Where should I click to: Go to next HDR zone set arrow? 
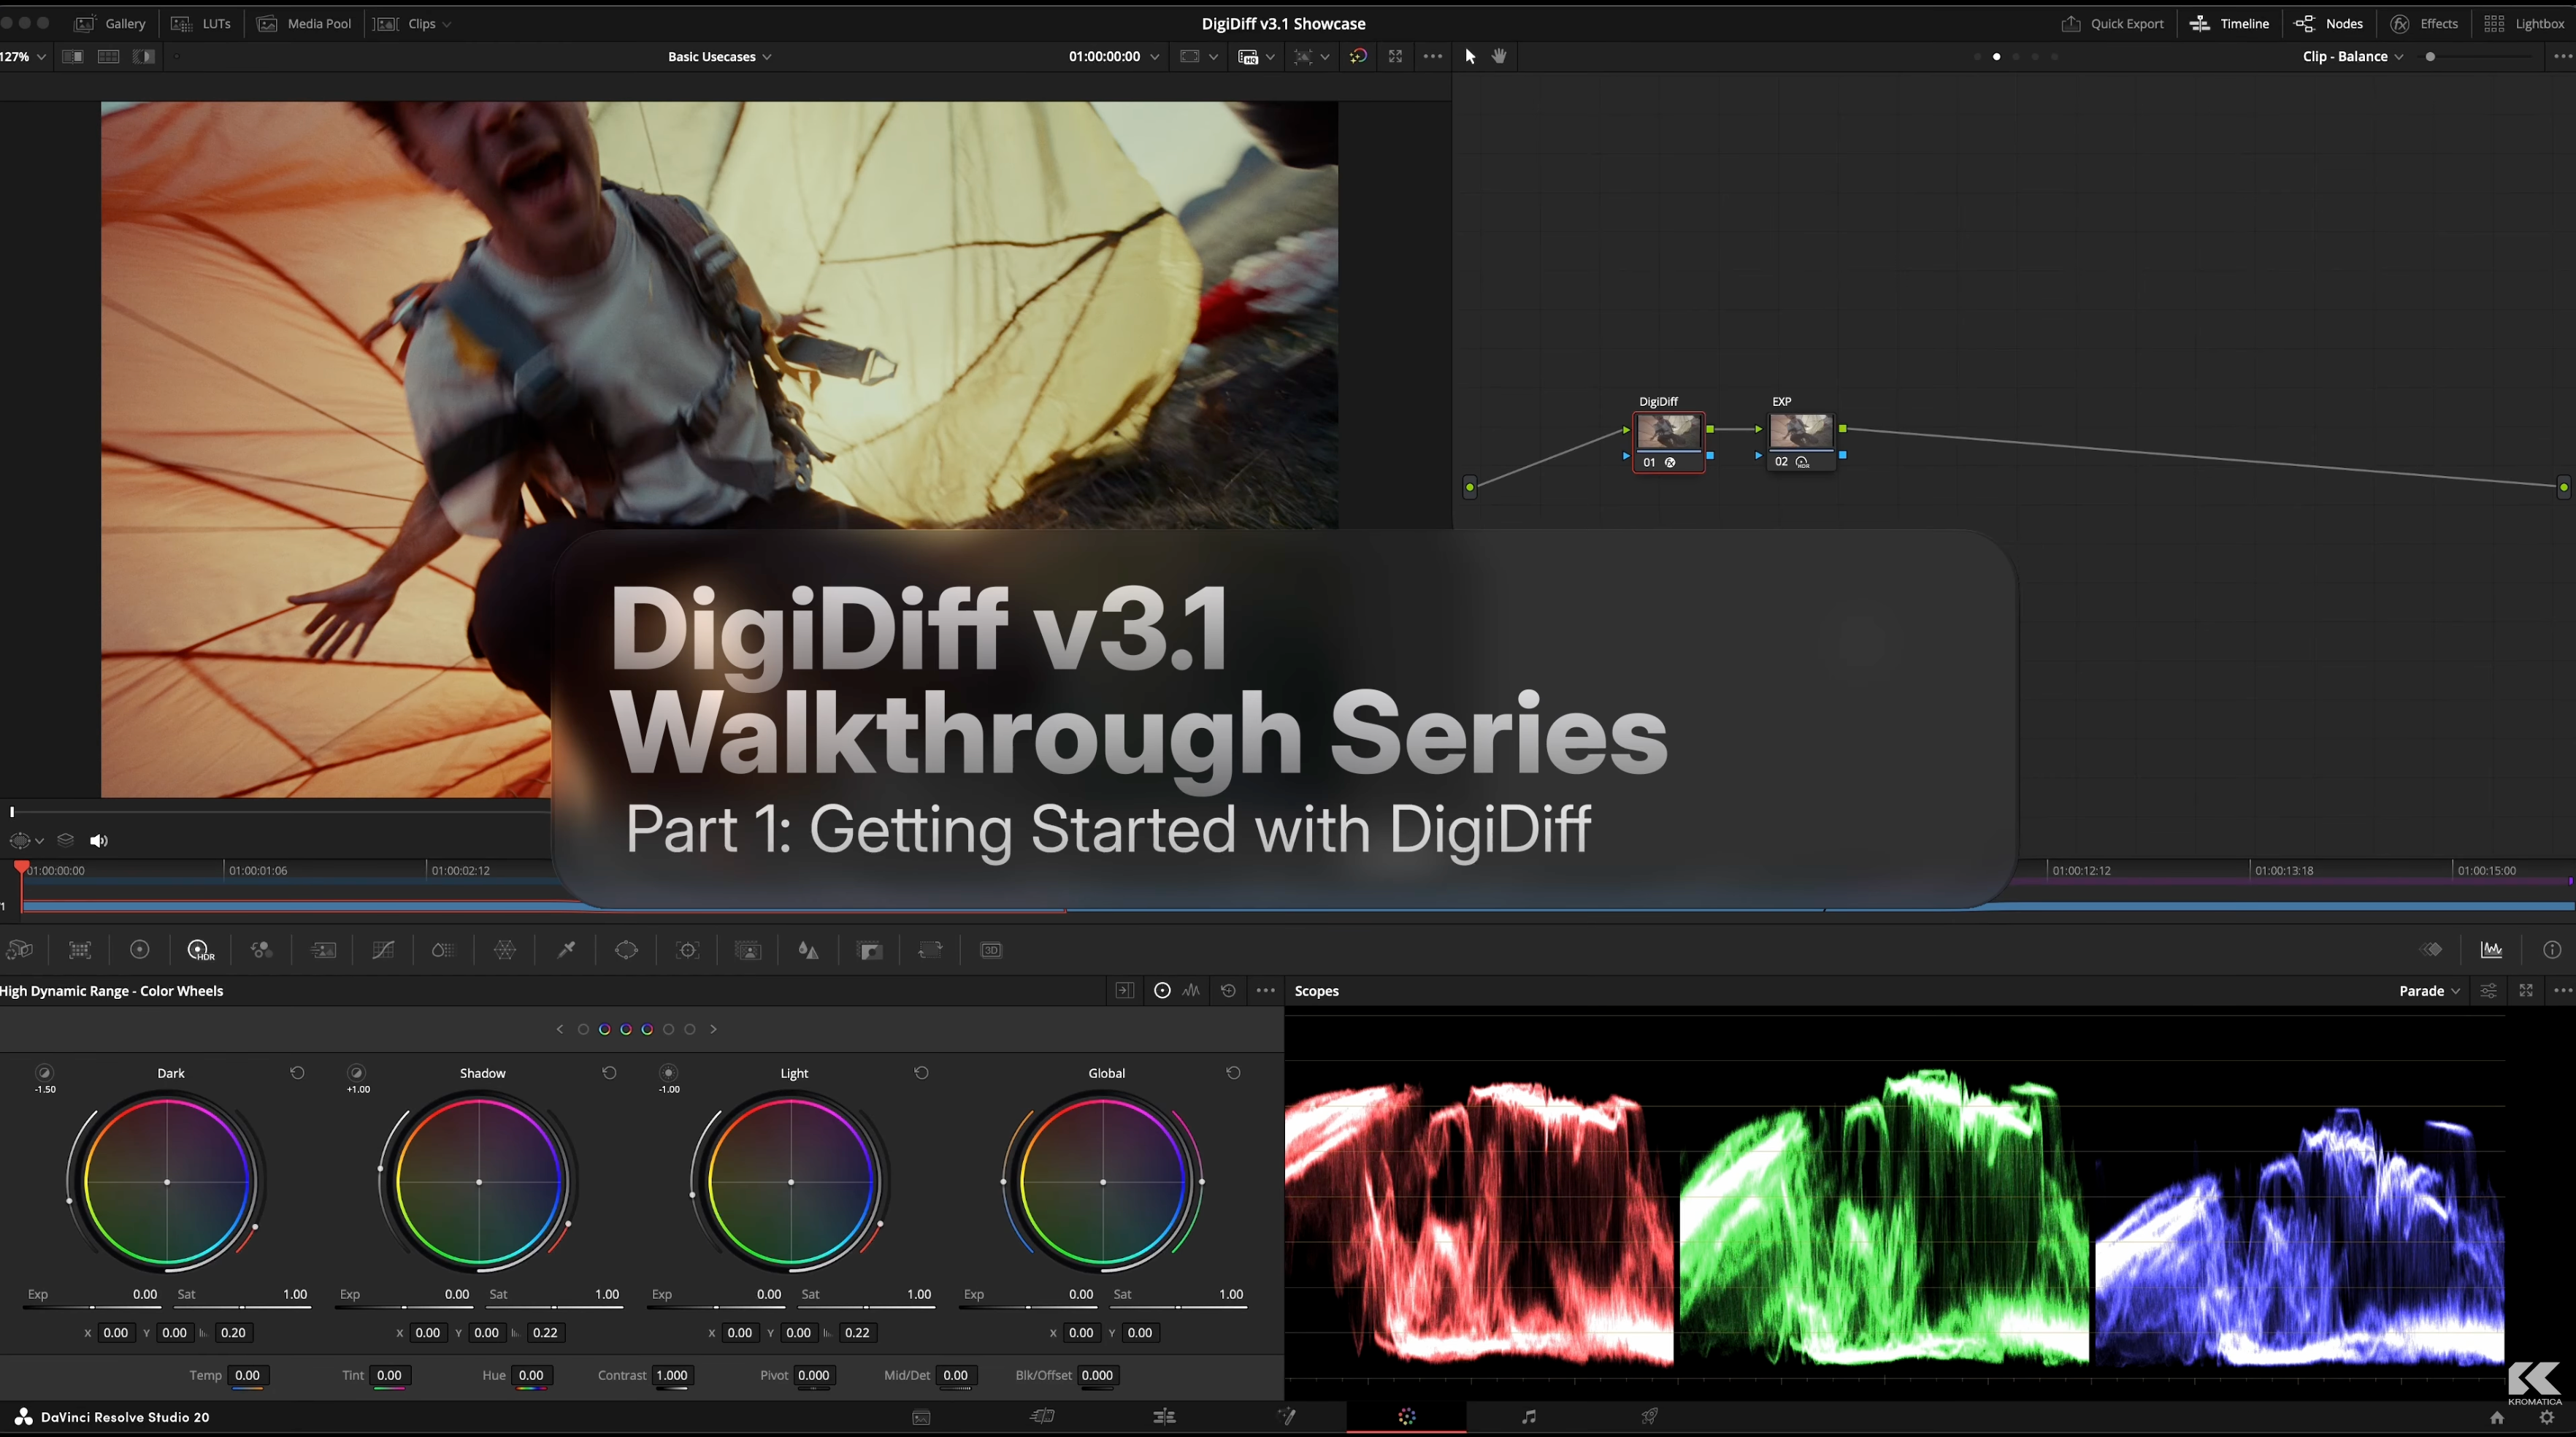713,1029
